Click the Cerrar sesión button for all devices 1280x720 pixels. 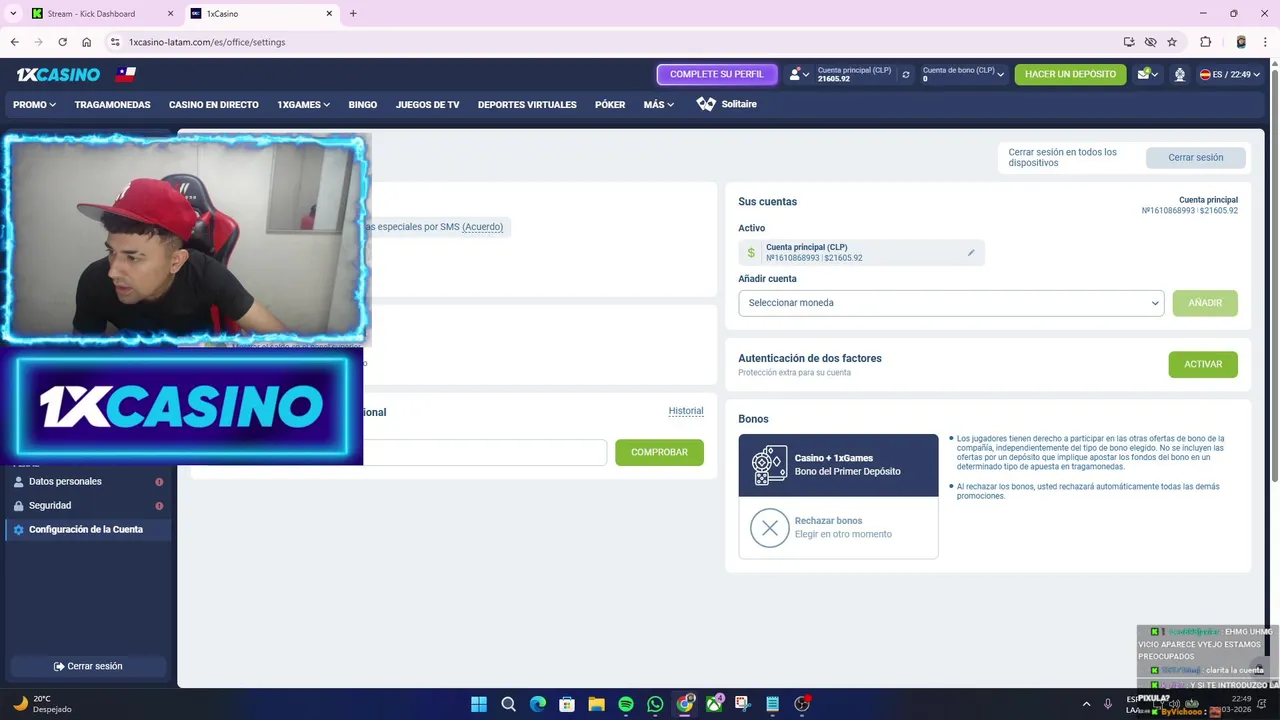pyautogui.click(x=1195, y=157)
